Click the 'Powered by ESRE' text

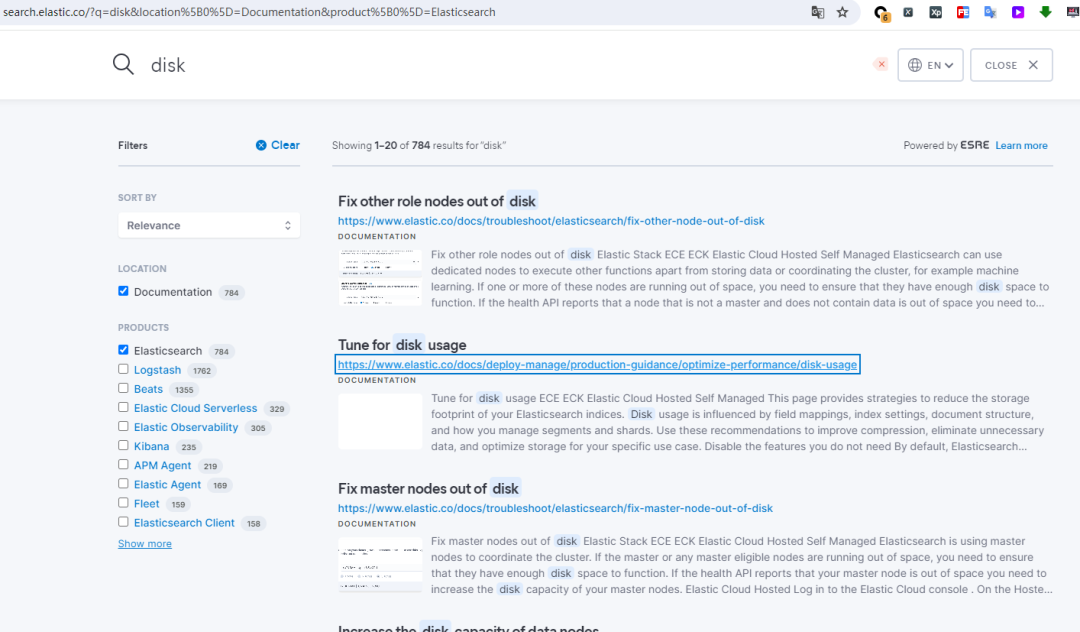[x=946, y=145]
